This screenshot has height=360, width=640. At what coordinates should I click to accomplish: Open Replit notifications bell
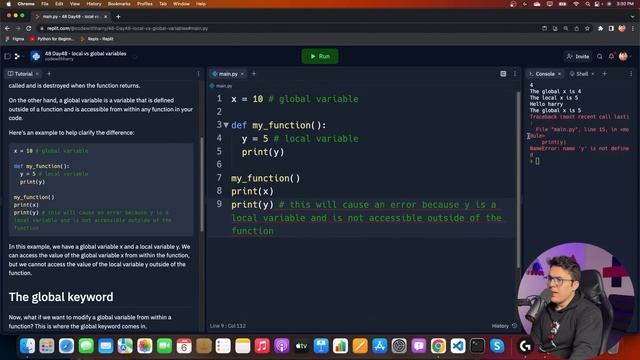click(611, 56)
